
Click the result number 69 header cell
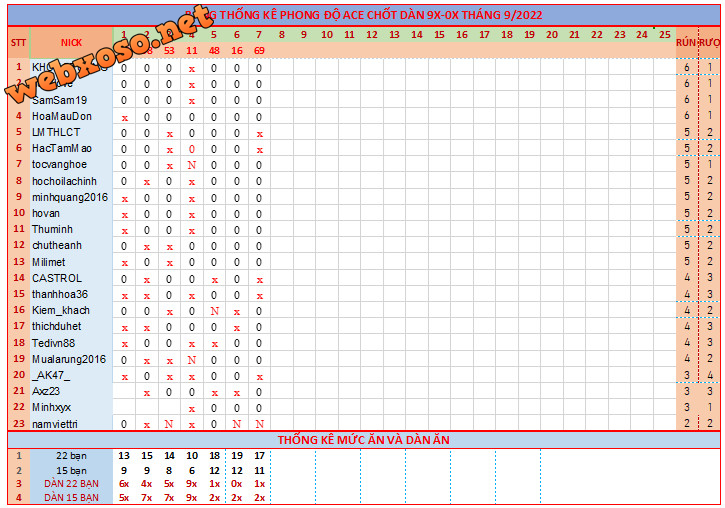pyautogui.click(x=259, y=50)
